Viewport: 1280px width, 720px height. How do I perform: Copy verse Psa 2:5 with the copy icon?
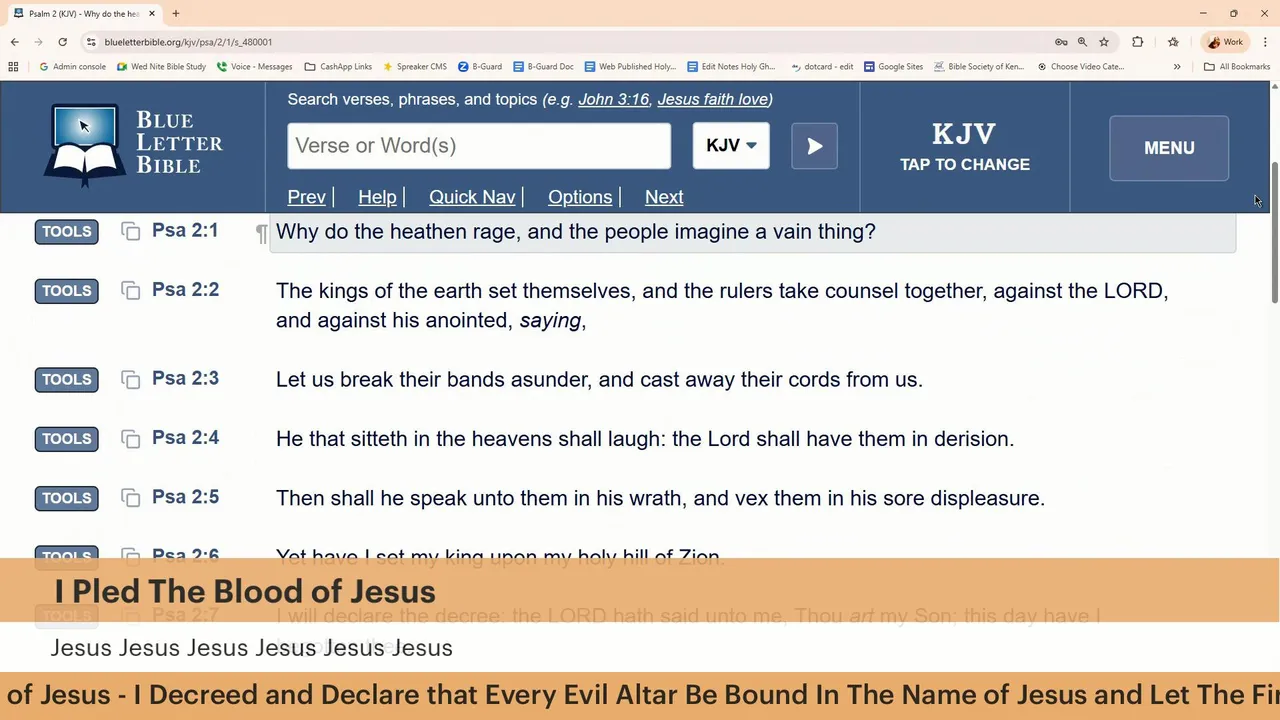pos(130,498)
